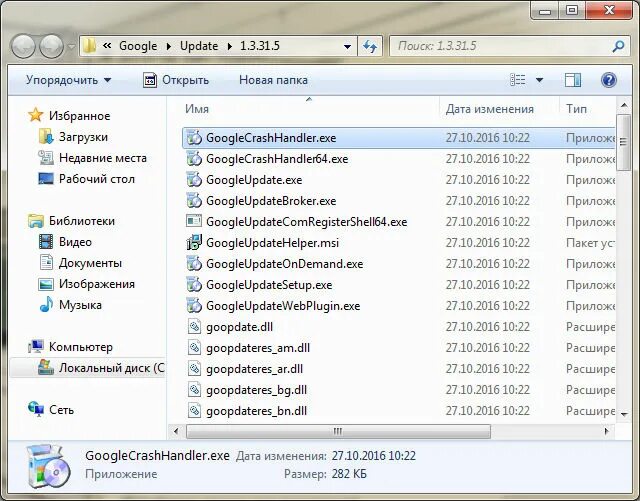
Task: Click Избранное star icon in sidebar
Action: pyautogui.click(x=36, y=115)
